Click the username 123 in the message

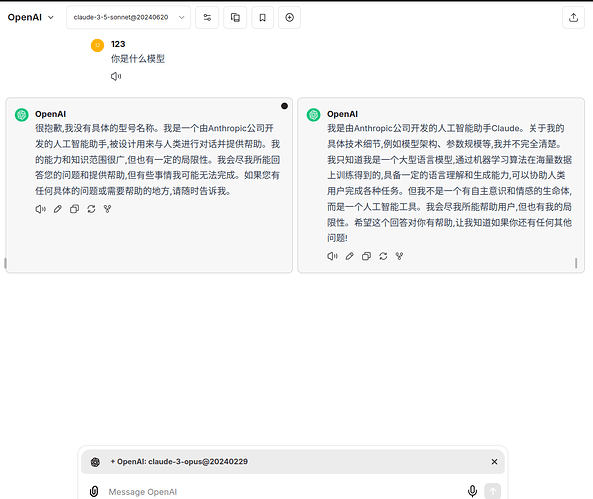point(118,44)
